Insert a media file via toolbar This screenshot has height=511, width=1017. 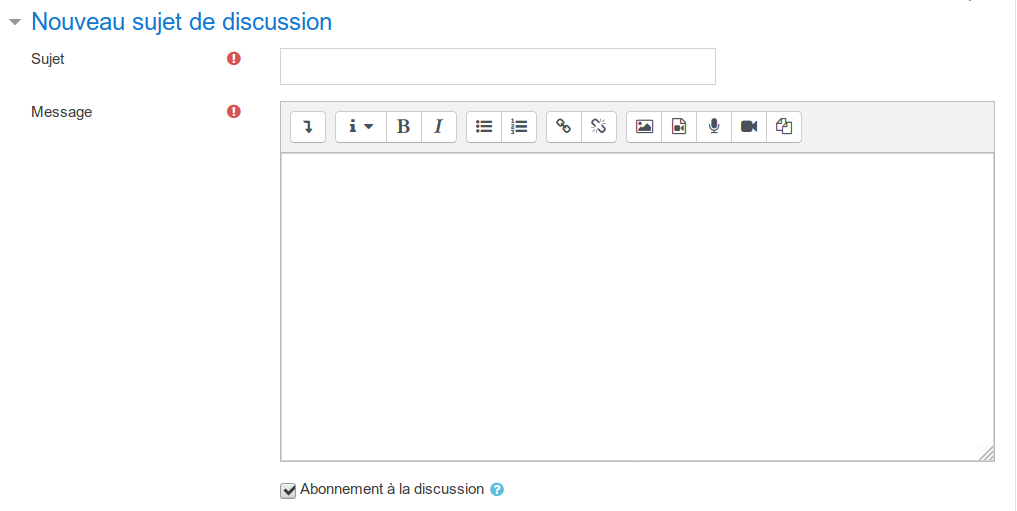click(x=679, y=126)
